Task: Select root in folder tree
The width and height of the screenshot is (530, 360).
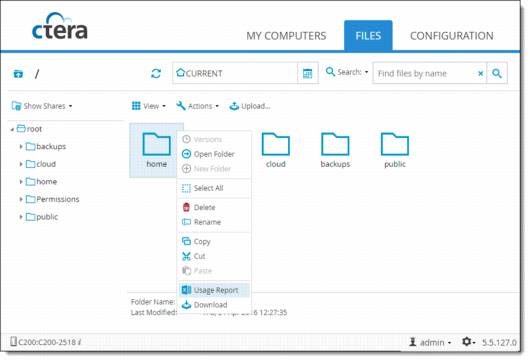Action: click(30, 129)
